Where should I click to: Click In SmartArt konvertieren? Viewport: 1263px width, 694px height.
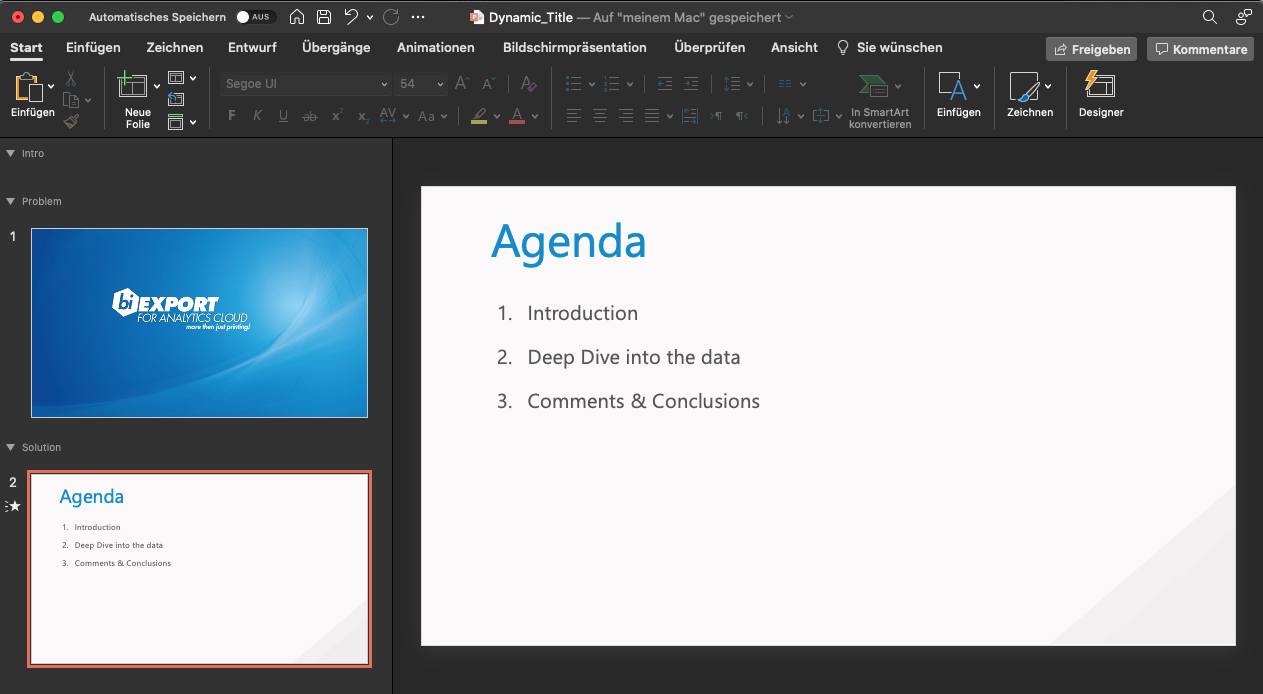(x=880, y=100)
